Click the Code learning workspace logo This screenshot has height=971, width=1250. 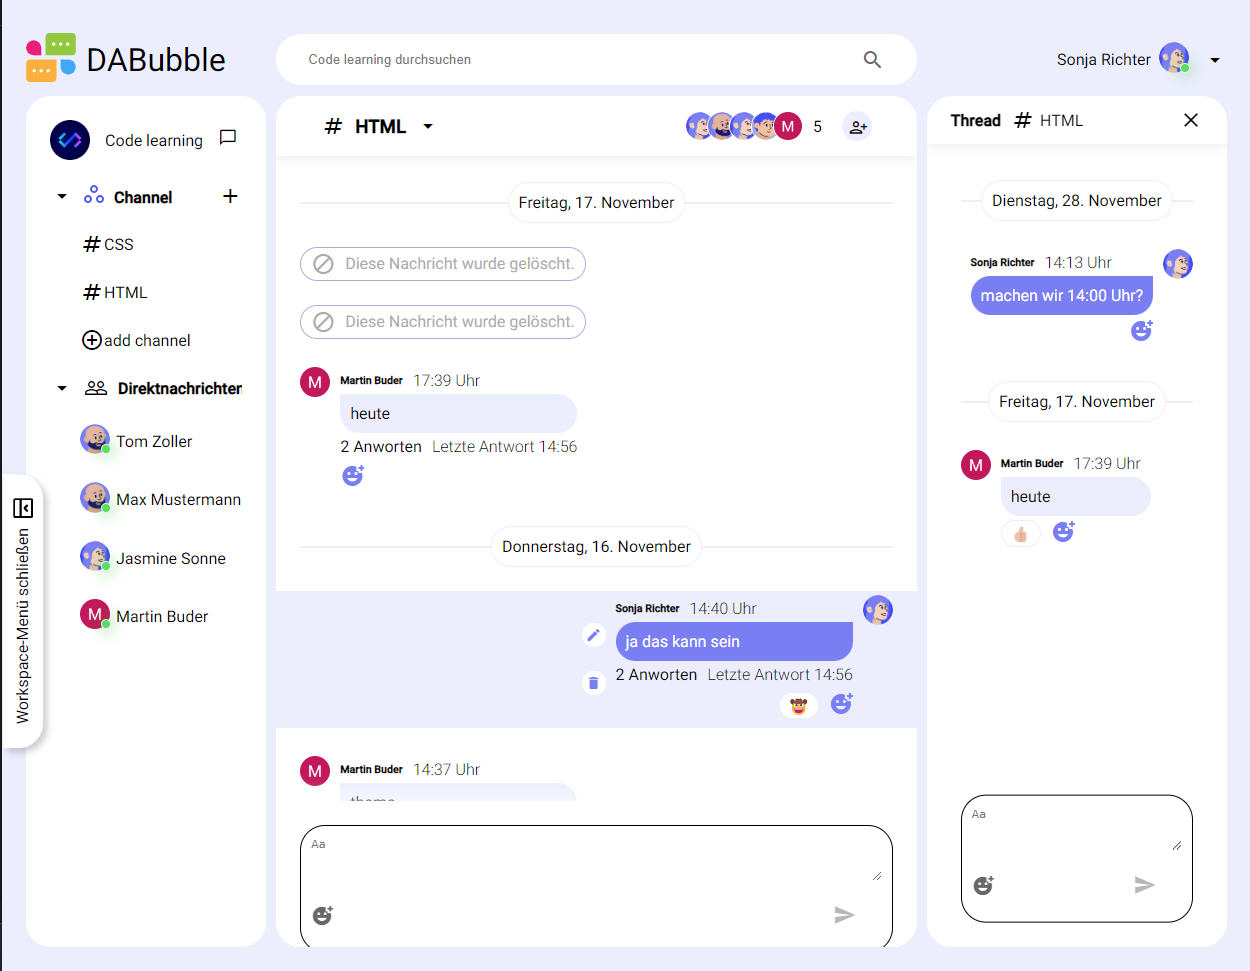(70, 140)
